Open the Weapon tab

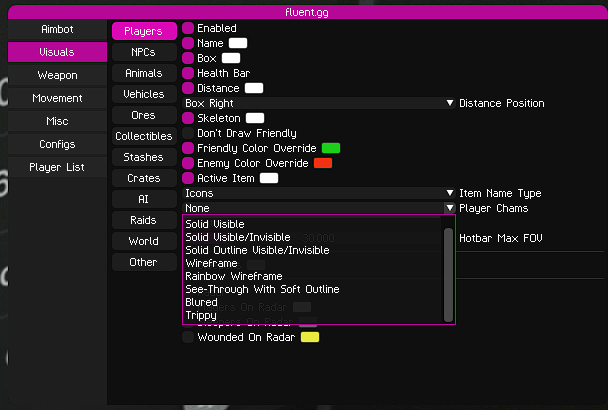[57, 75]
